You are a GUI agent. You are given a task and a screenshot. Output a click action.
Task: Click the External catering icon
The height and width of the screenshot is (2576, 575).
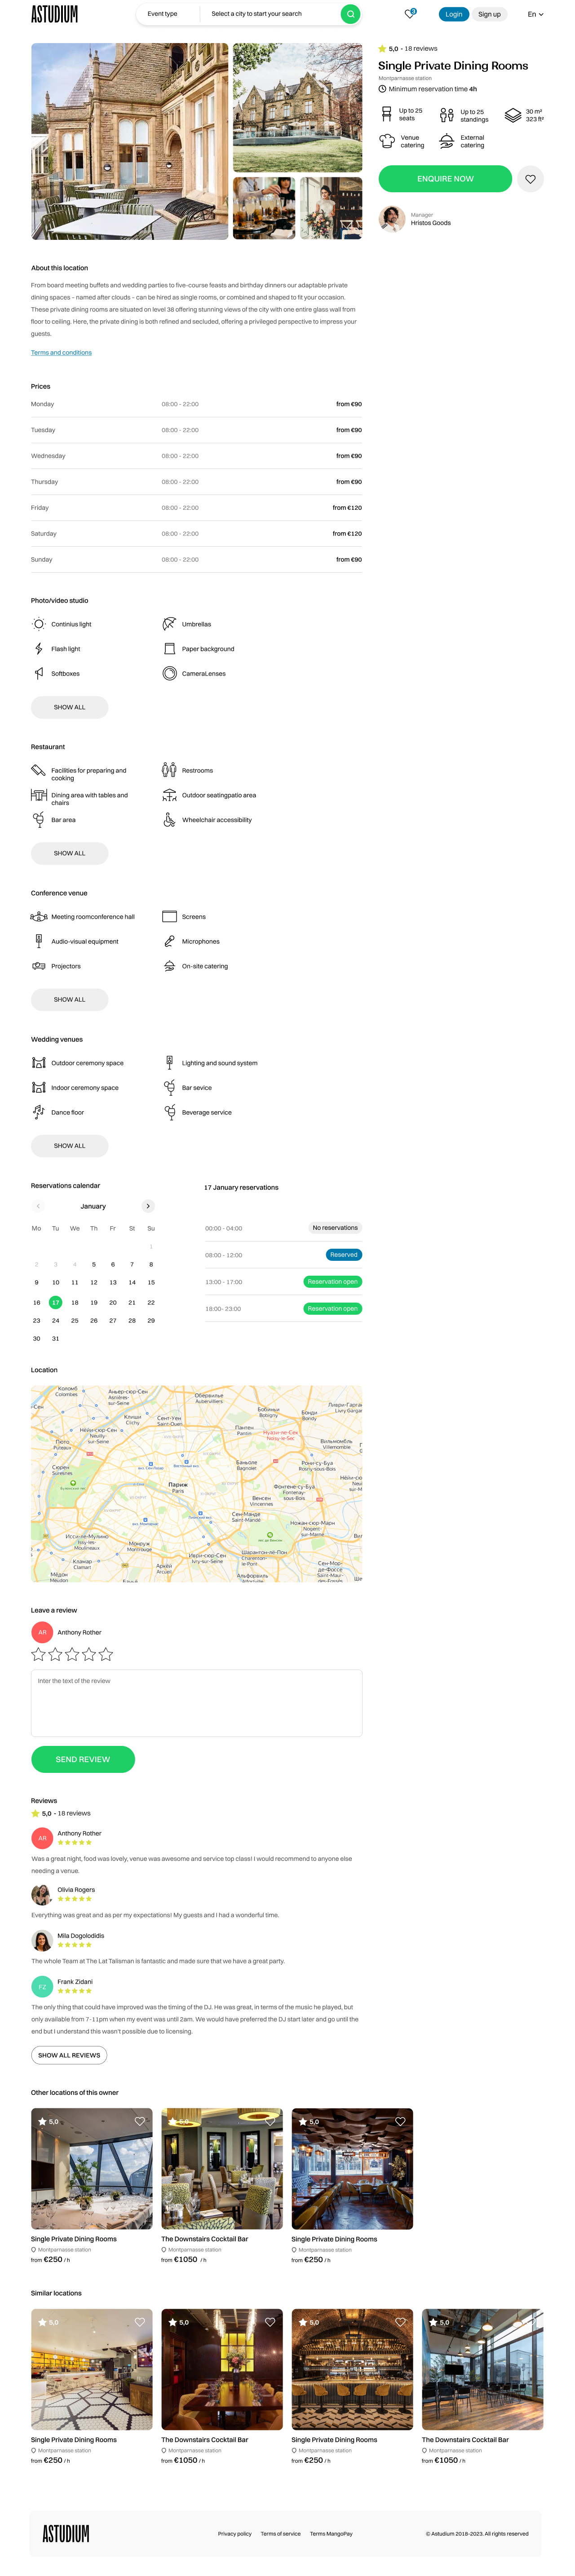(447, 141)
